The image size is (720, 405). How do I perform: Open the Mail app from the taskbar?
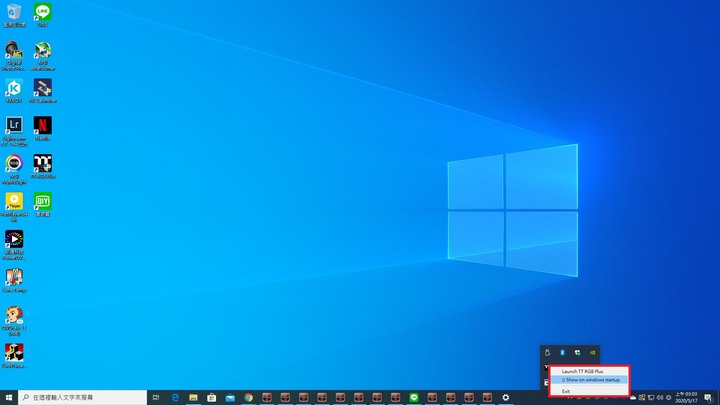tap(230, 397)
